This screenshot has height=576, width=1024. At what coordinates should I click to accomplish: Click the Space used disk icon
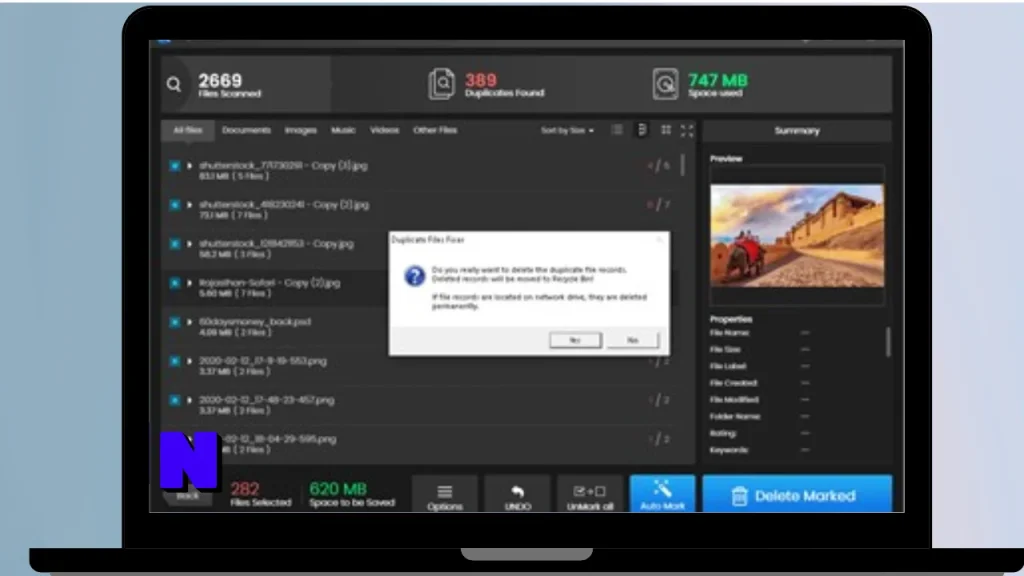665,84
